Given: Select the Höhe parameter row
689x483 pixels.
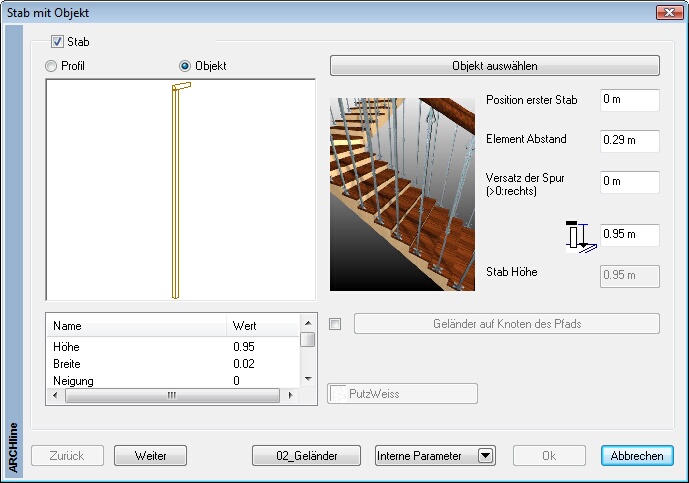Looking at the screenshot, I should (174, 347).
